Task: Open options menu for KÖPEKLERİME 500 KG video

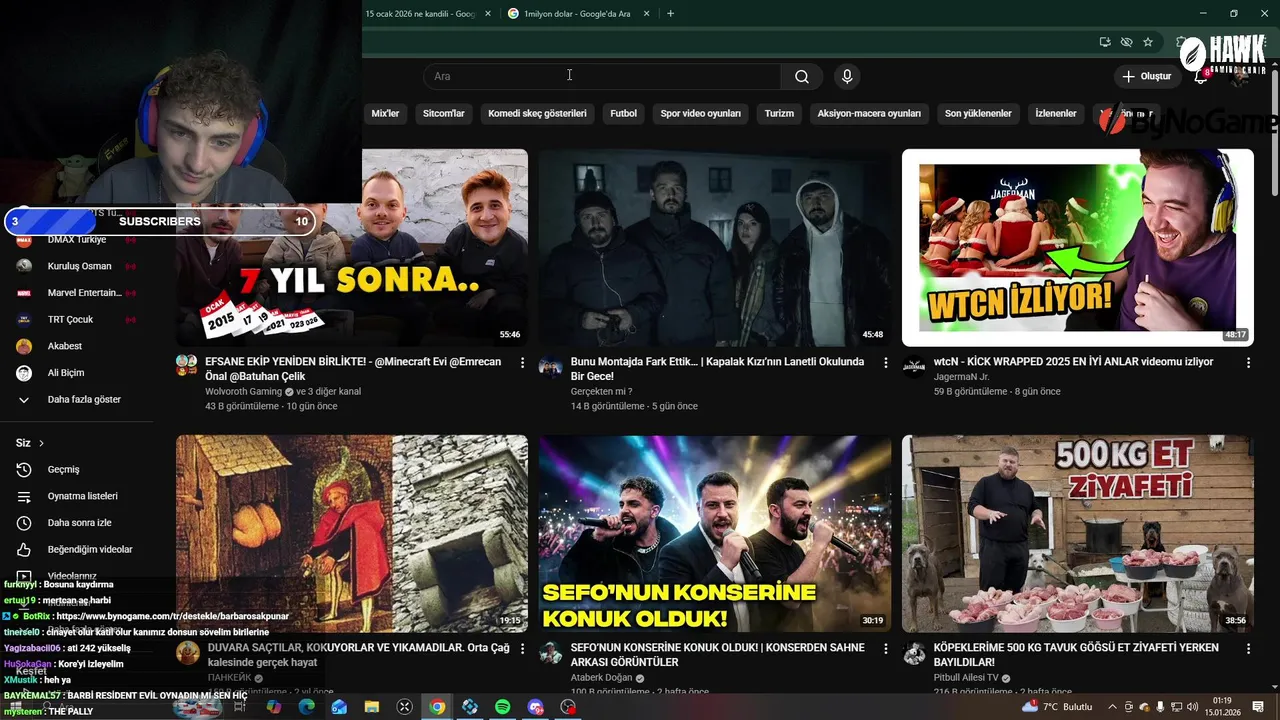Action: point(1248,649)
